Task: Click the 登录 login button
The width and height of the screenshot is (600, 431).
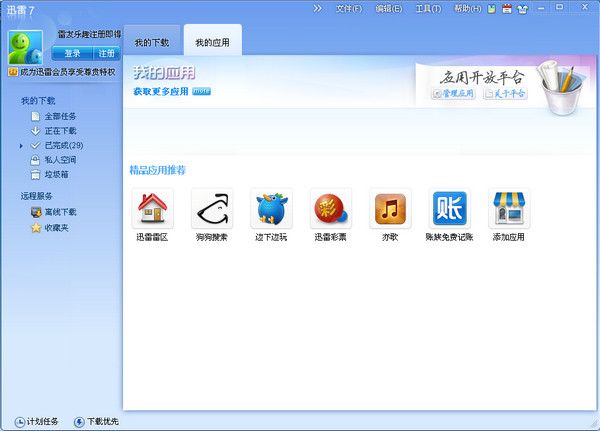Action: pos(72,53)
